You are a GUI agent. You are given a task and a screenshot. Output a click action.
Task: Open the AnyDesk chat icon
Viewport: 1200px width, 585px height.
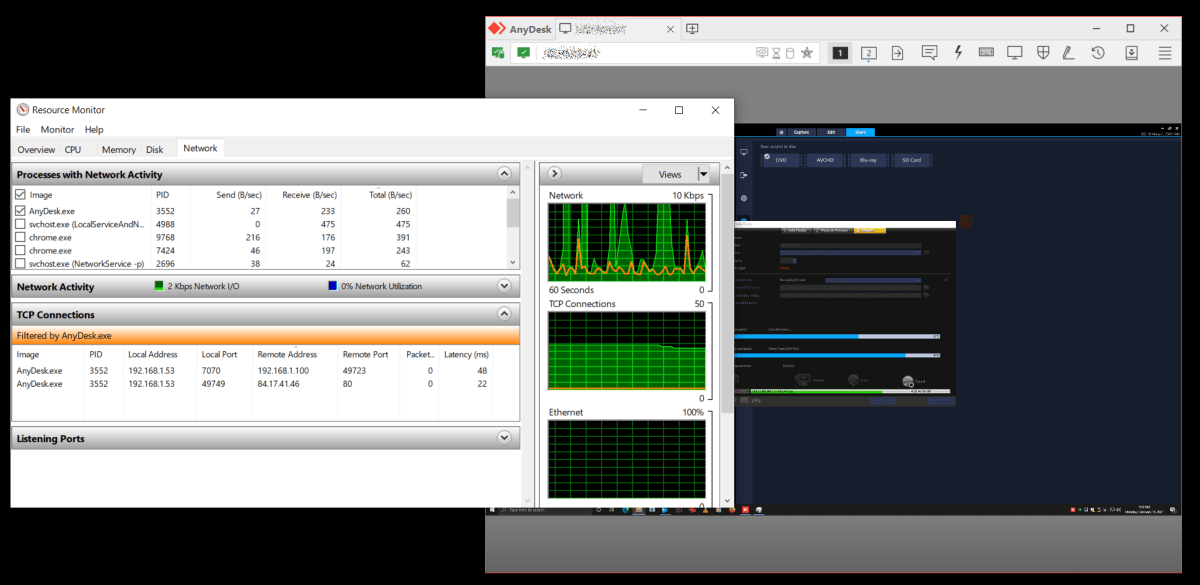(x=929, y=53)
